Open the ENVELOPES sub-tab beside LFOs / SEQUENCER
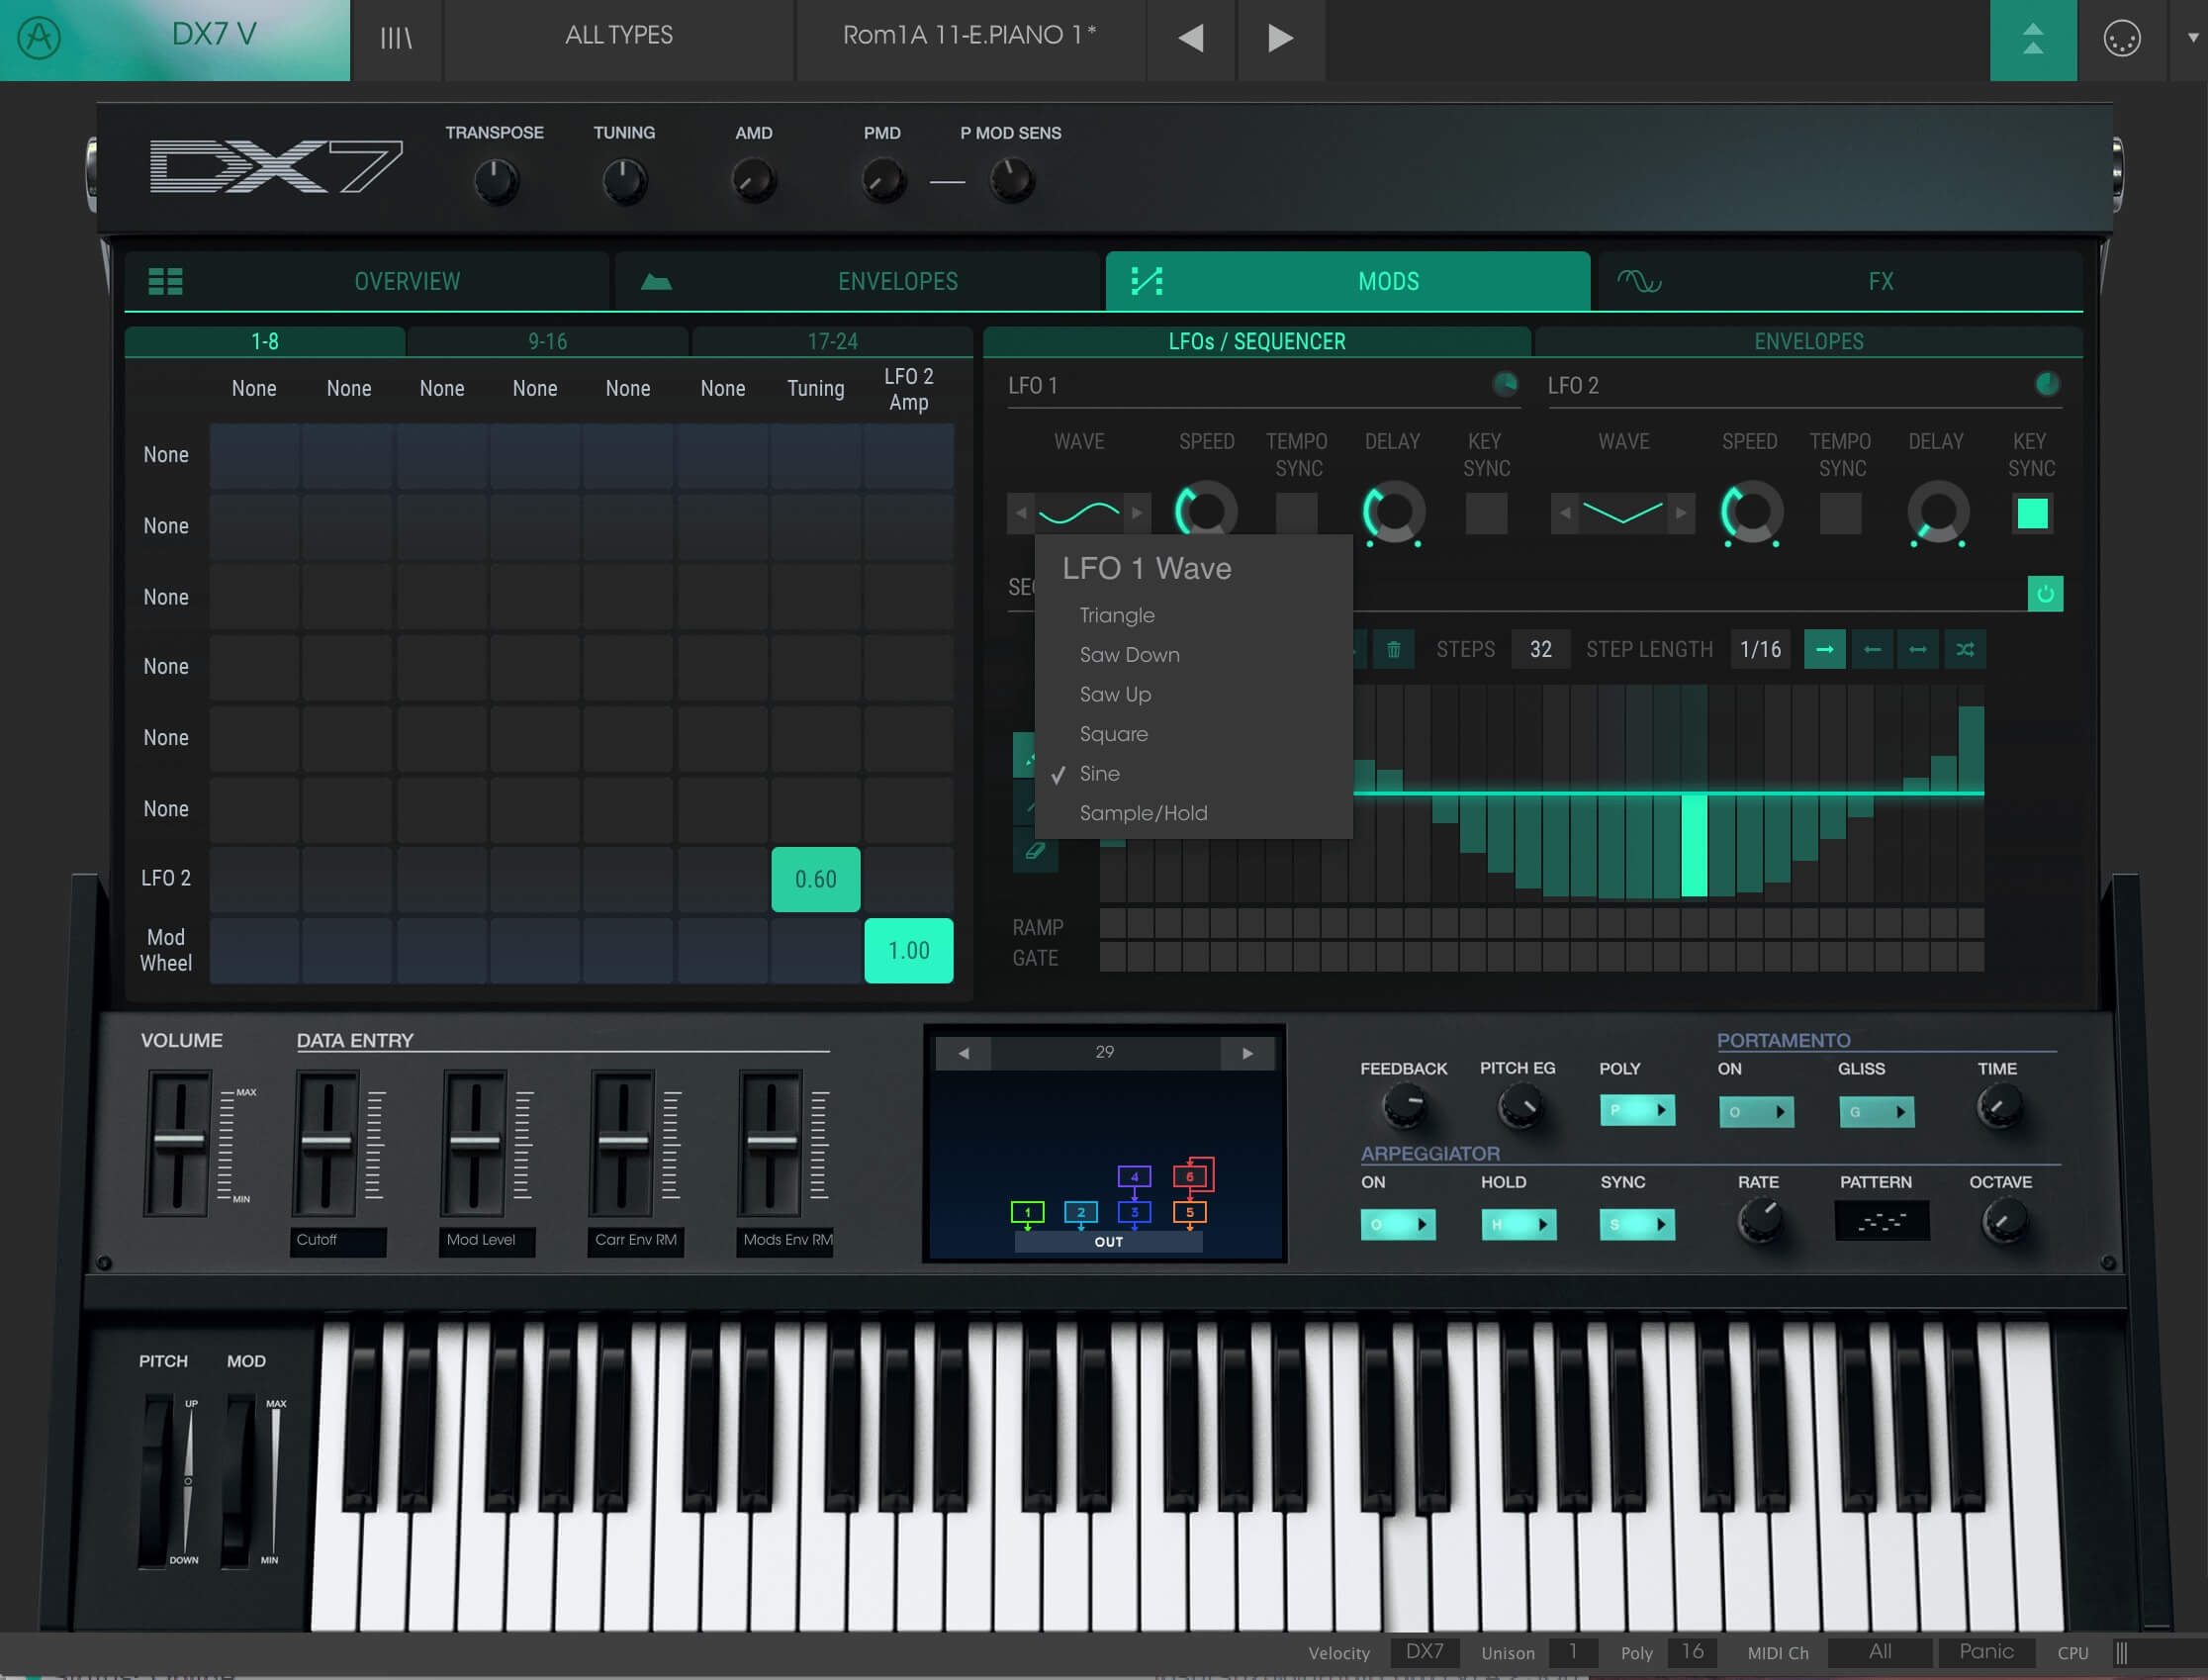Image resolution: width=2208 pixels, height=1680 pixels. coord(1808,341)
